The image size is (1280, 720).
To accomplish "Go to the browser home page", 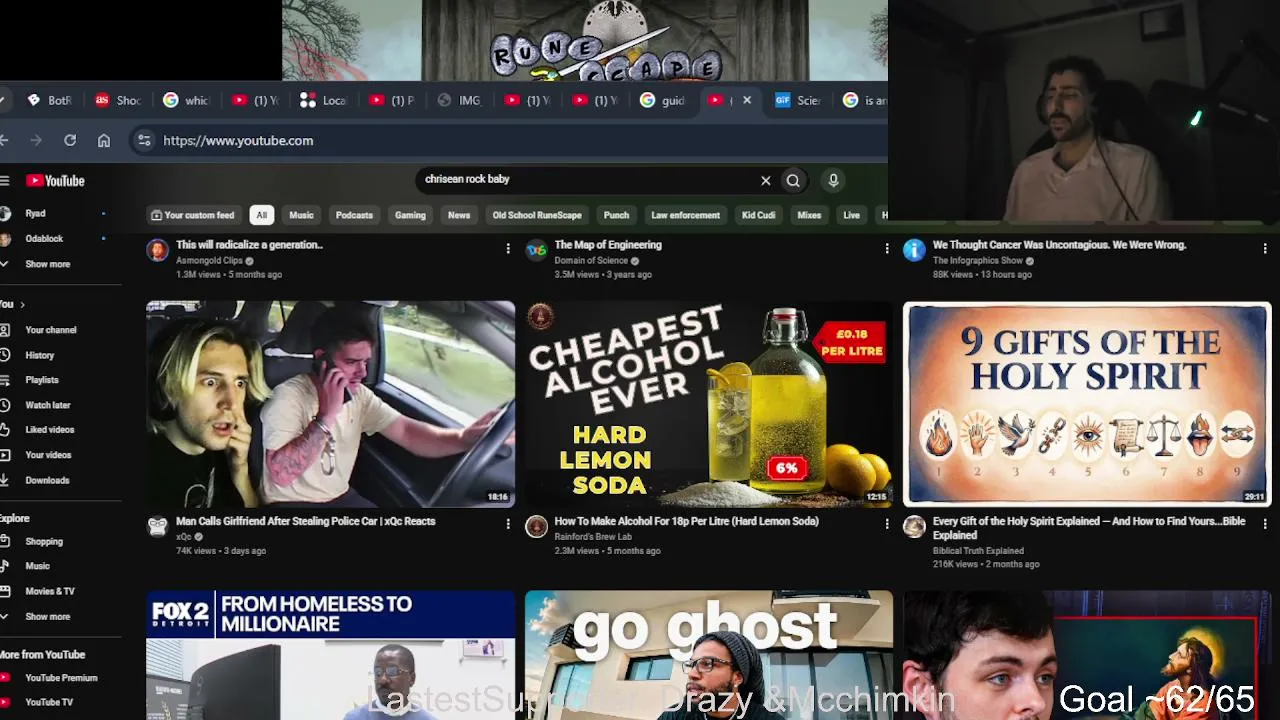I will pyautogui.click(x=104, y=141).
